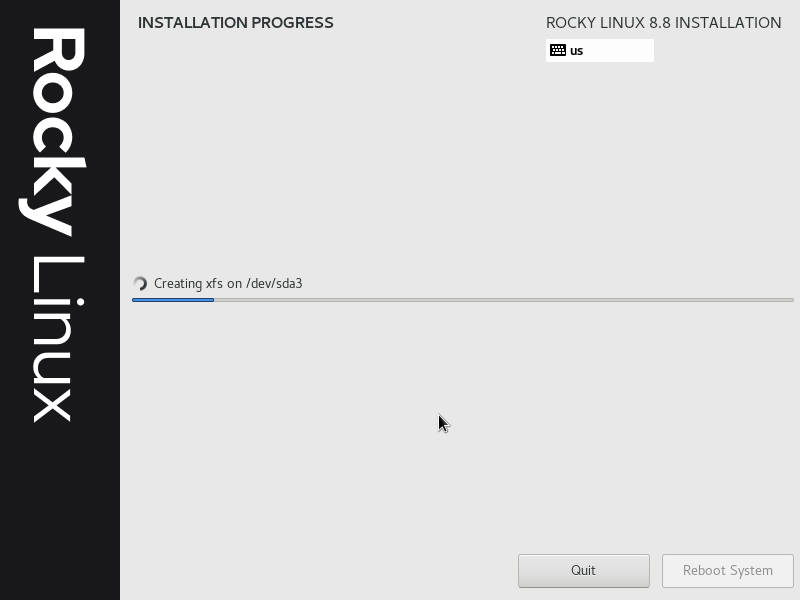Screen dimensions: 800x600
Task: Click the 'Creating xfs on /dev/sda3' status text
Action: click(228, 284)
